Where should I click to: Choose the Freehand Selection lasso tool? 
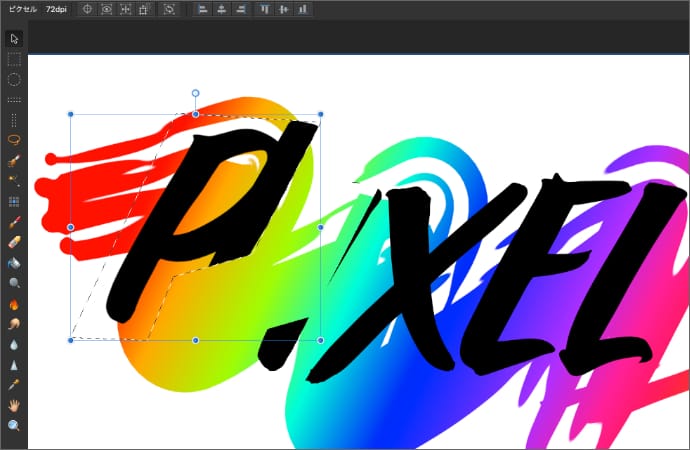pos(14,140)
